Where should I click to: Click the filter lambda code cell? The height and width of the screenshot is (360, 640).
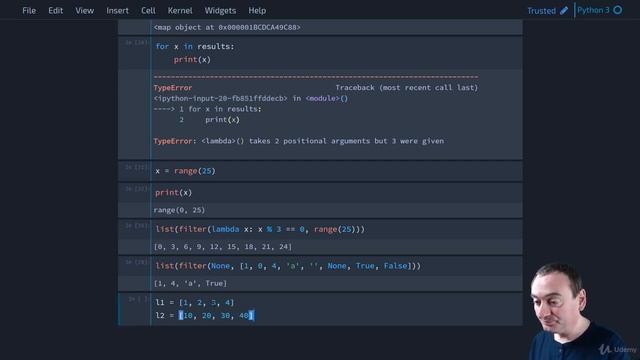click(337, 229)
